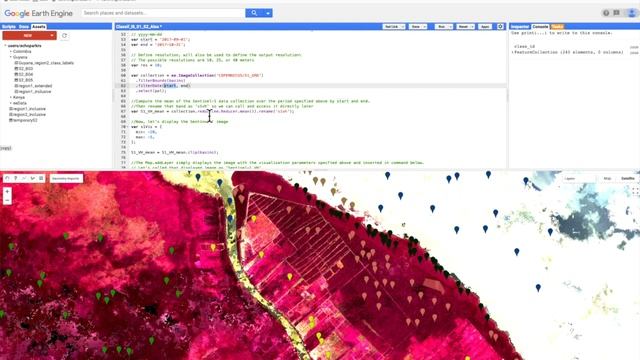Switch to the Docs tab
Image resolution: width=640 pixels, height=360 pixels.
point(24,27)
